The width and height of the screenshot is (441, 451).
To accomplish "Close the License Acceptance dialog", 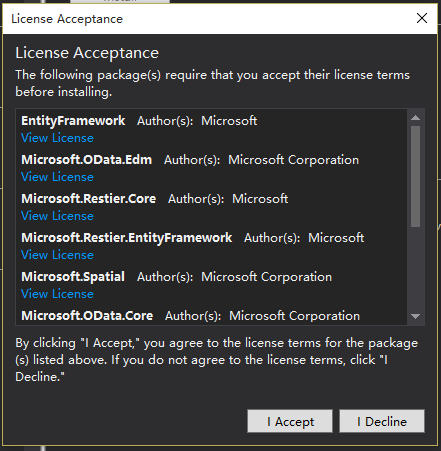I will 422,18.
